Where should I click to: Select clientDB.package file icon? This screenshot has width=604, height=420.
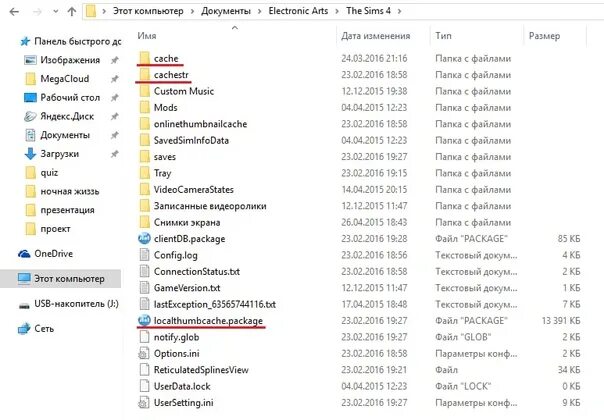click(x=144, y=239)
